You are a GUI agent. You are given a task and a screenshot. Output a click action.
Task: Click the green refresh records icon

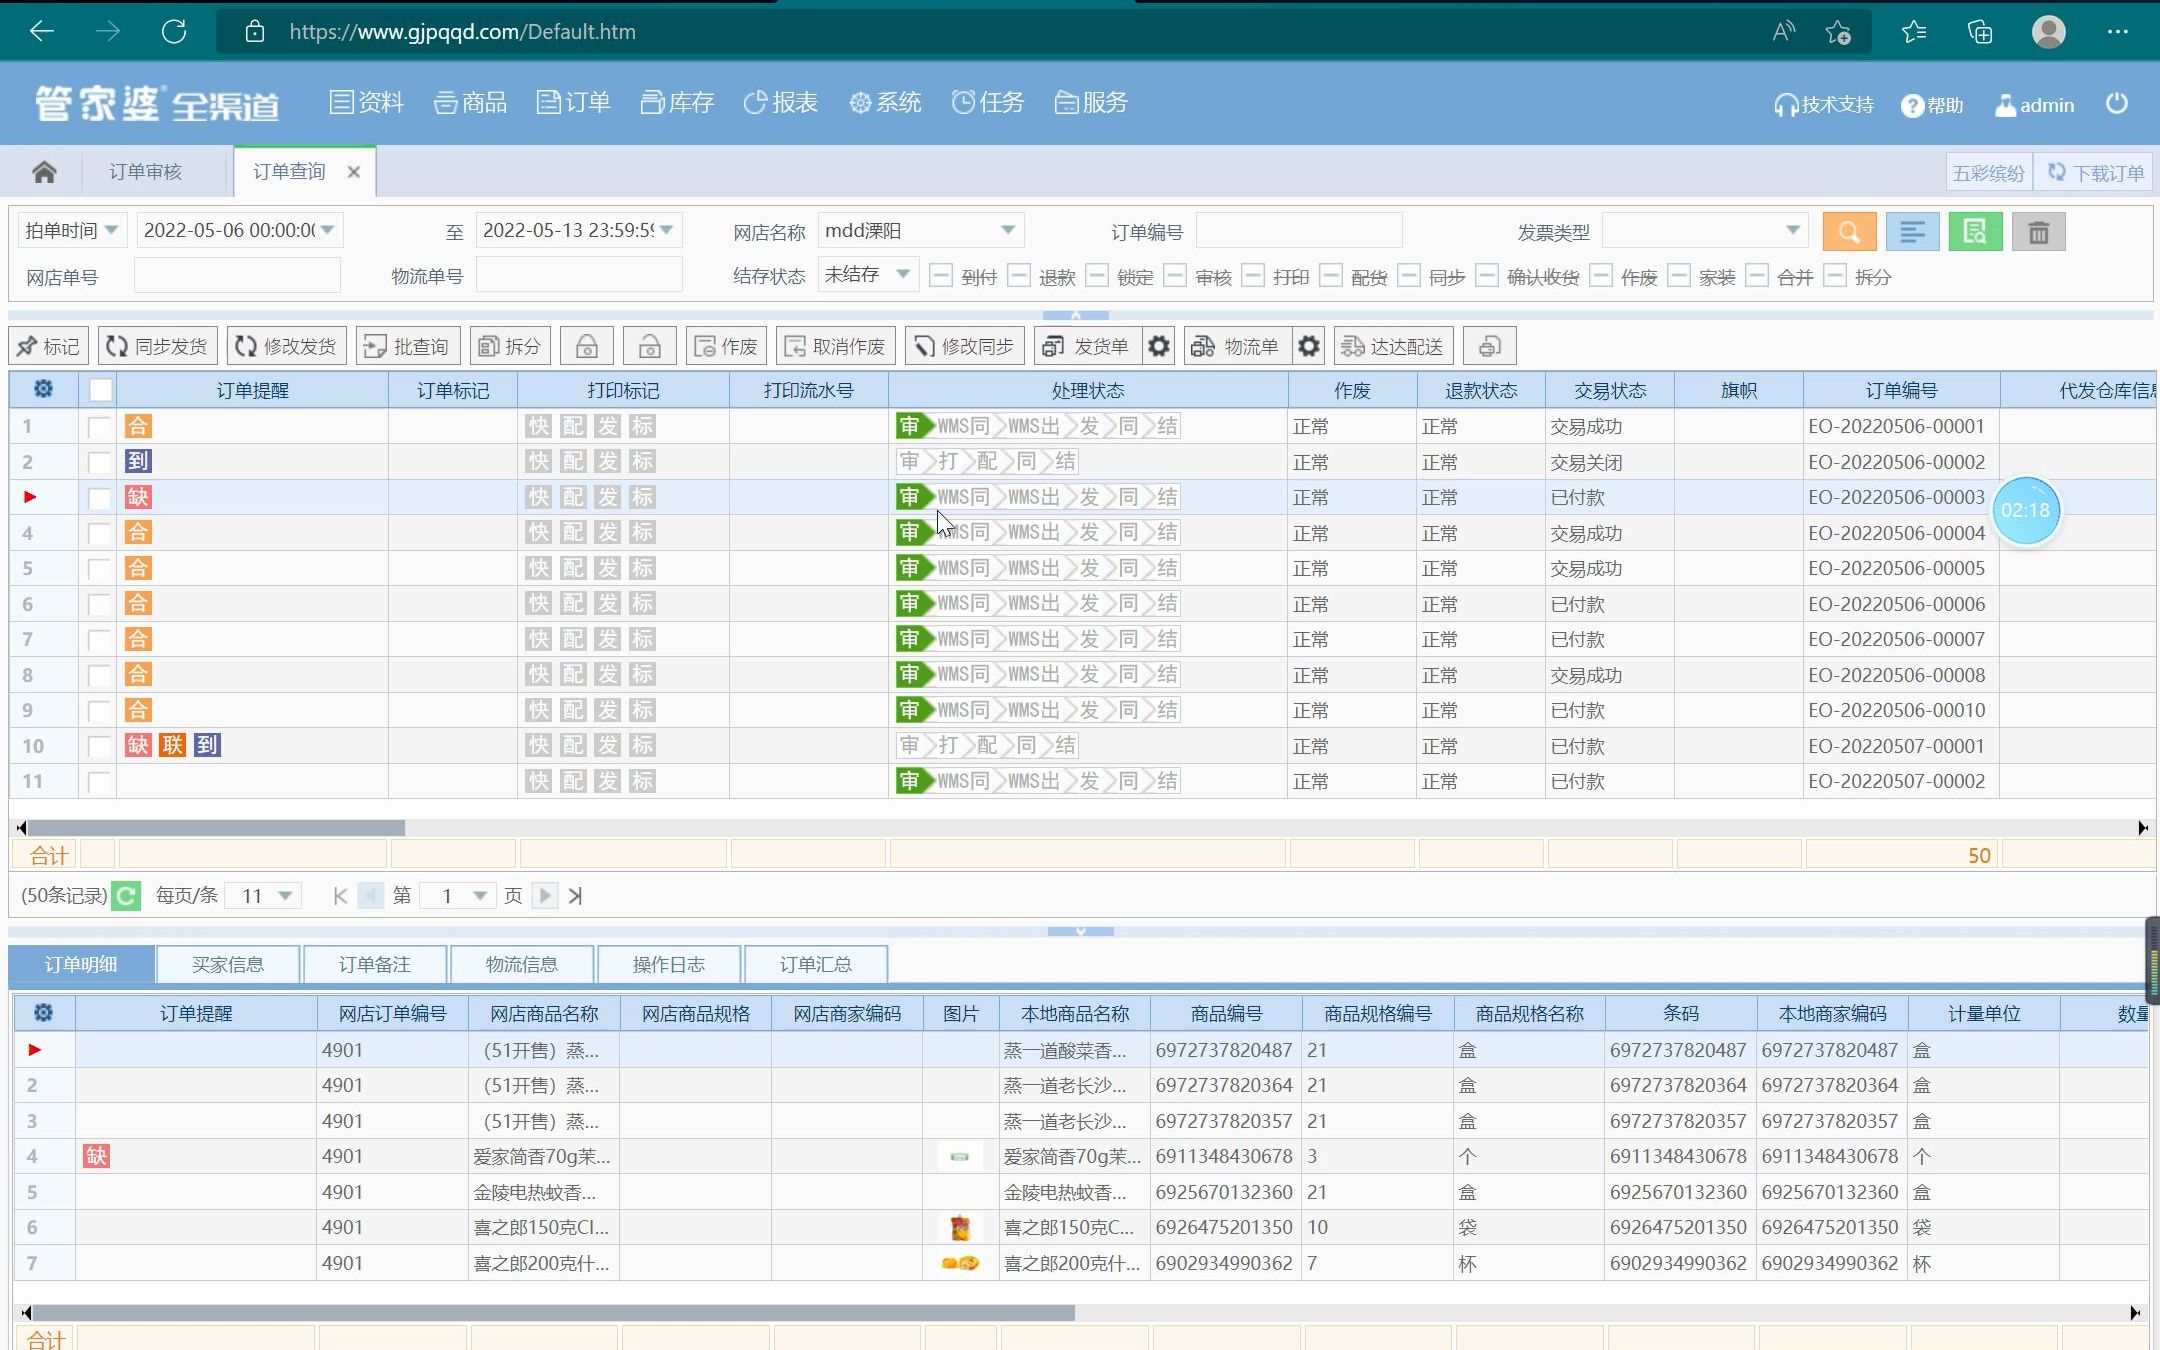(126, 895)
